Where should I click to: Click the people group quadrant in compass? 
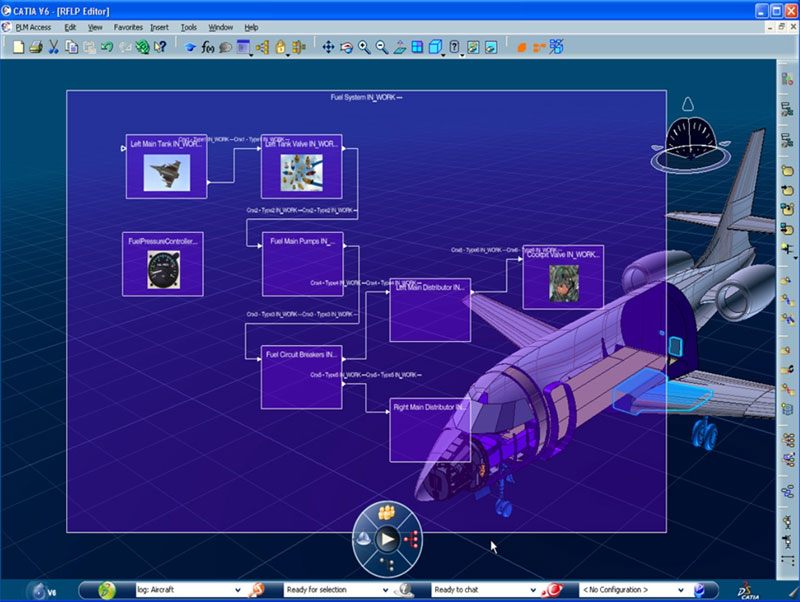387,512
